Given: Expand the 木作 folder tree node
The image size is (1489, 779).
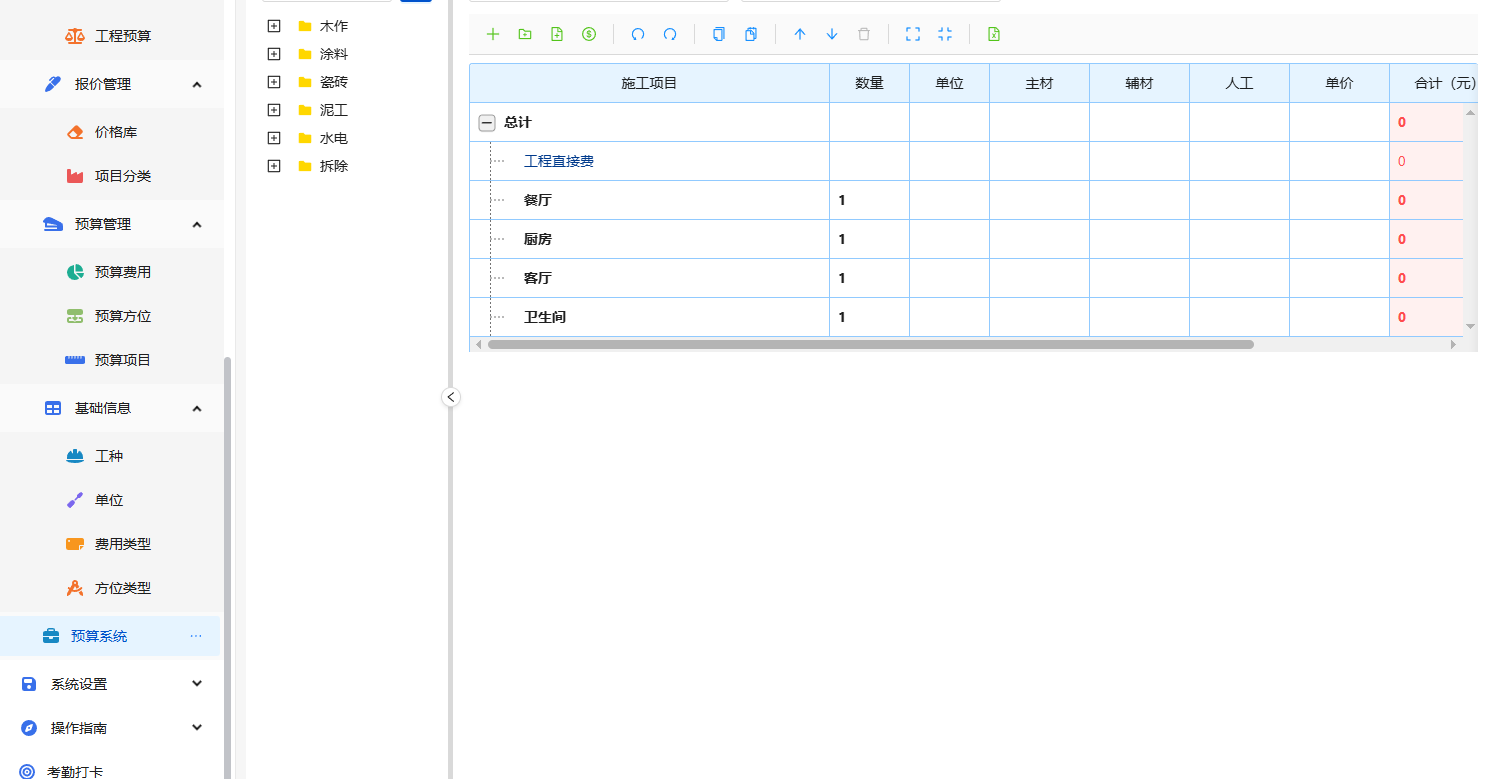Looking at the screenshot, I should click(x=274, y=26).
